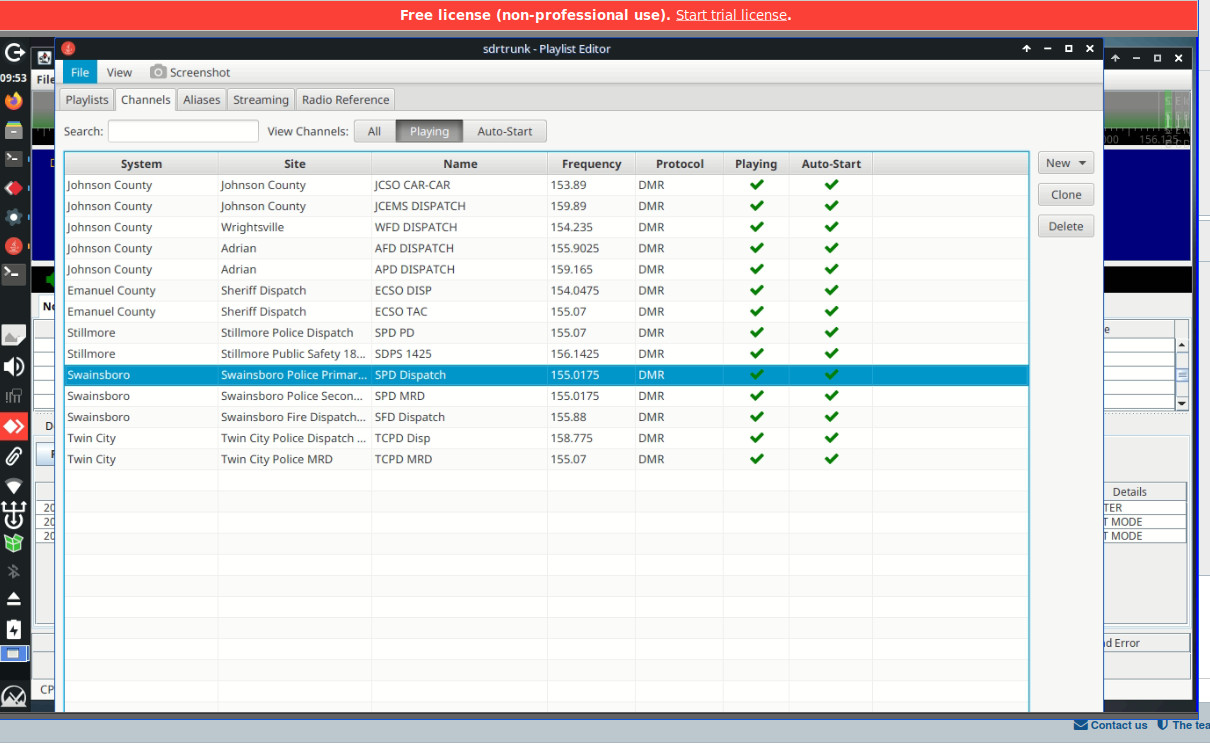Image resolution: width=1210 pixels, height=753 pixels.
Task: Open the Wi-Fi network indicator
Action: [x=14, y=486]
